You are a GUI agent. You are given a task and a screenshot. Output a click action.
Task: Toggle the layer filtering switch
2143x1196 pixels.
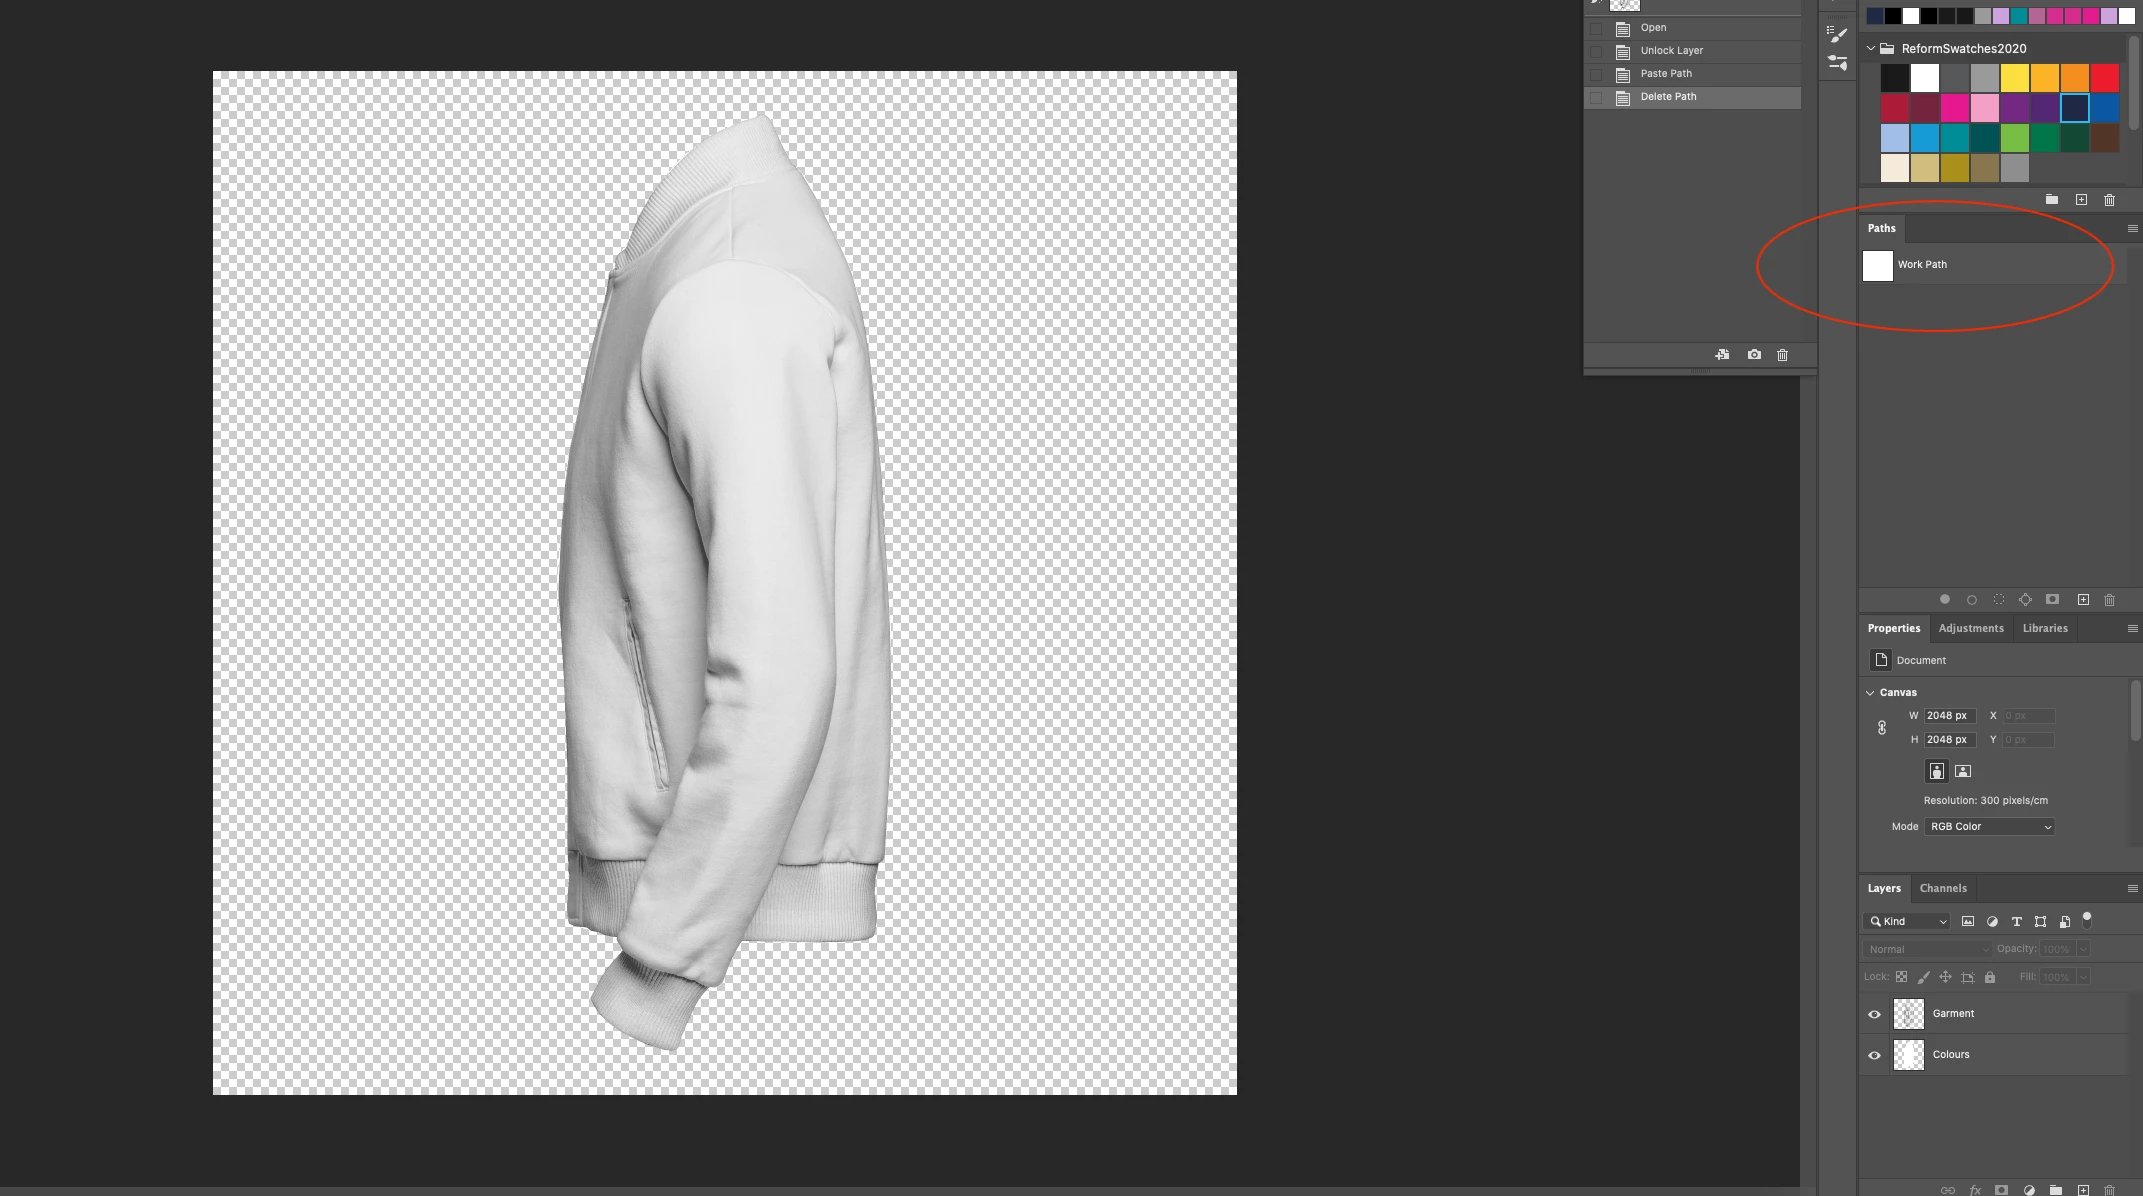2087,920
